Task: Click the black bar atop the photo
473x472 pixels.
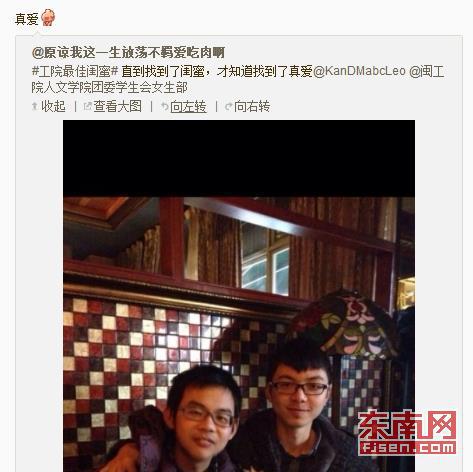Action: coord(239,158)
